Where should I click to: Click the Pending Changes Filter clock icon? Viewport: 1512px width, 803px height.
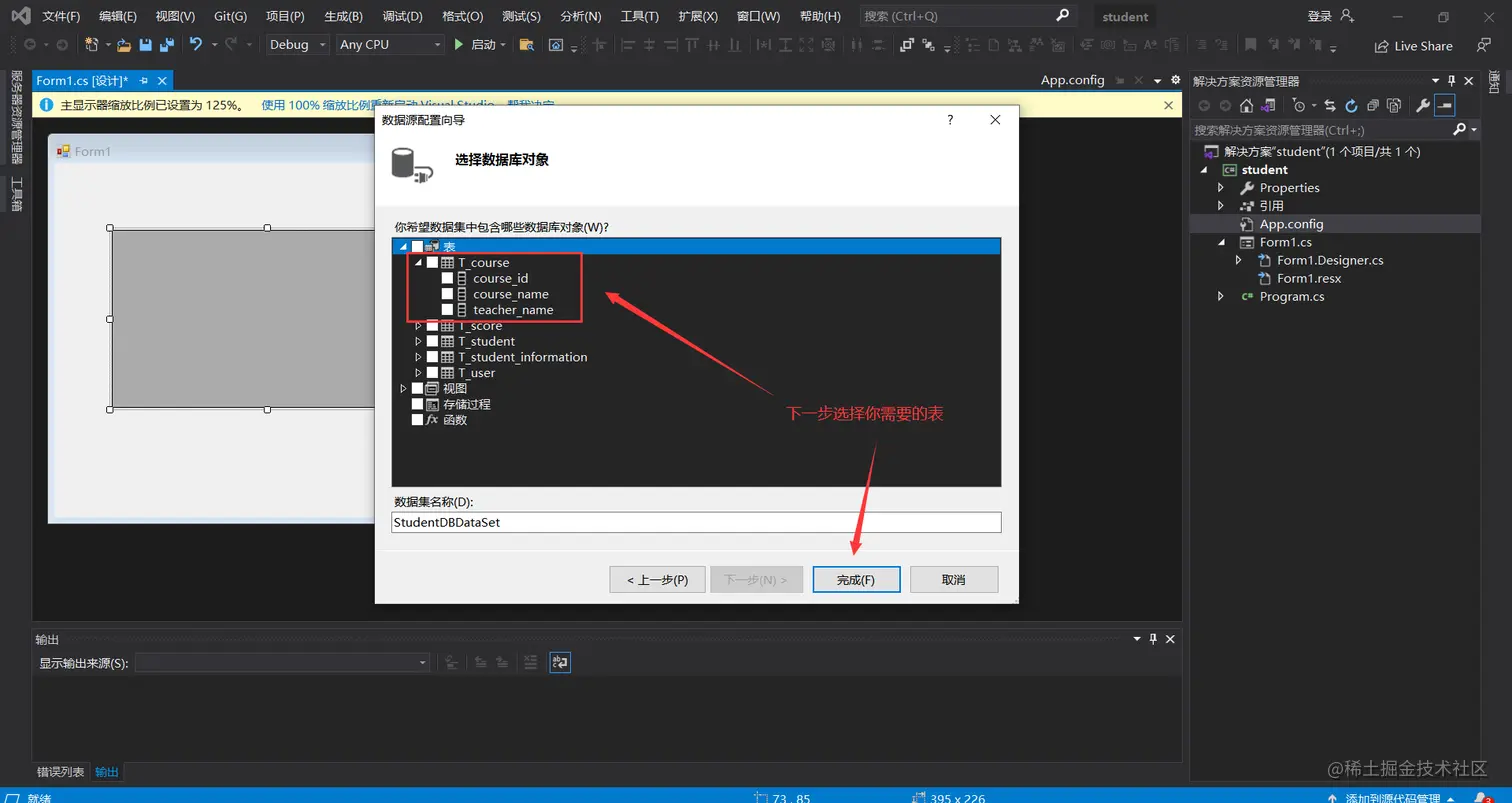tap(1298, 105)
